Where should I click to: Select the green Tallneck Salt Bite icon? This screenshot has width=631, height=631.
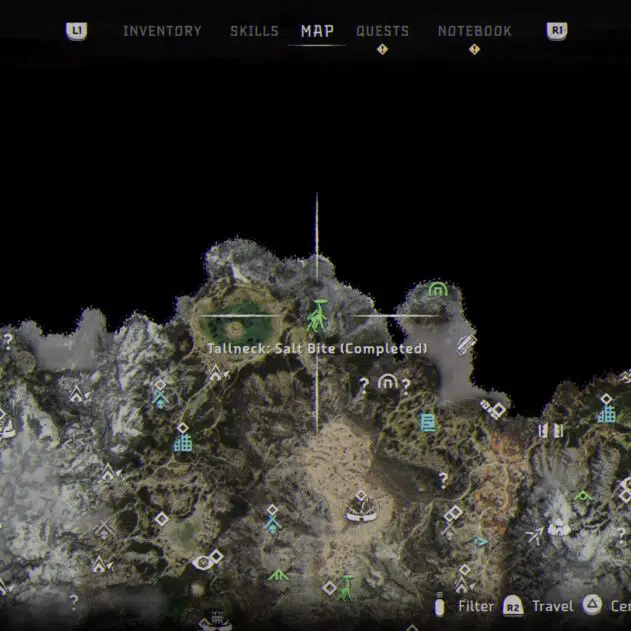pos(318,316)
